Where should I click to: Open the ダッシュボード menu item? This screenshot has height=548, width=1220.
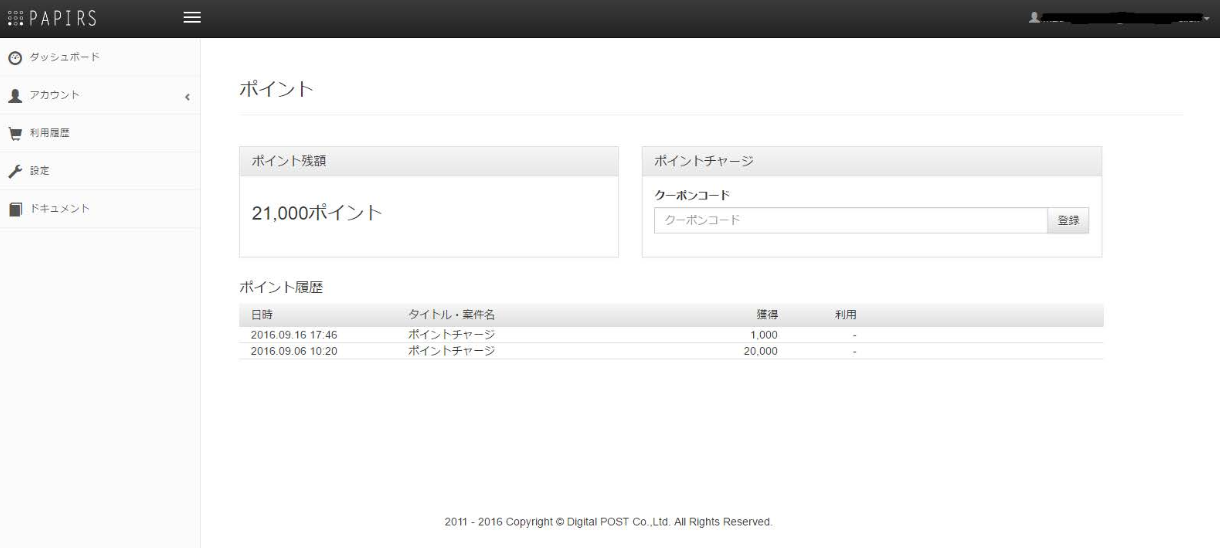click(65, 57)
